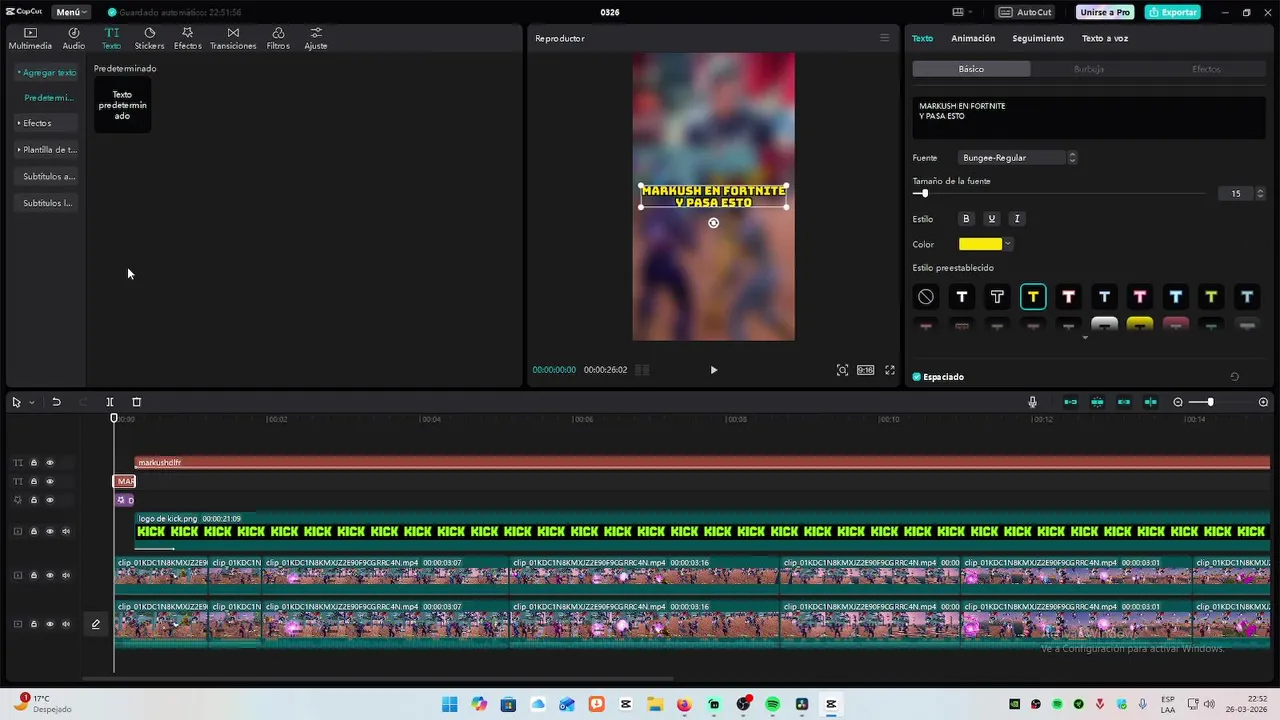Apply italic style to the text
Viewport: 1280px width, 720px height.
click(1017, 219)
